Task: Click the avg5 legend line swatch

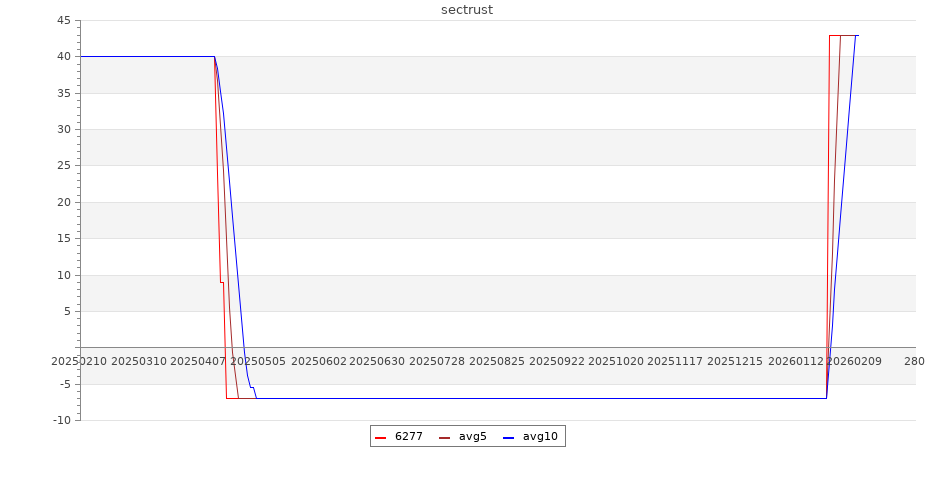Action: pos(445,437)
